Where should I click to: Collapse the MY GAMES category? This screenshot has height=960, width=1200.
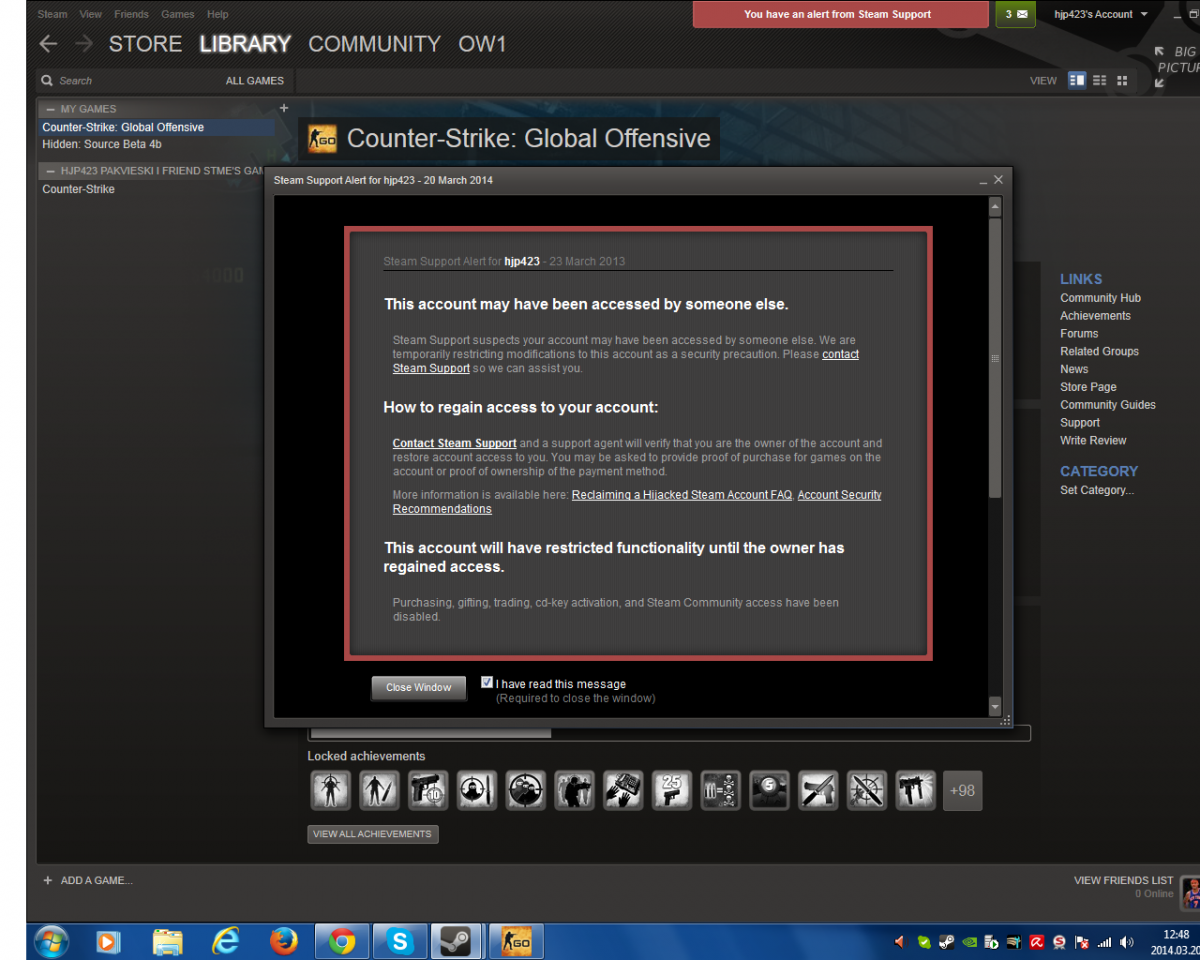pyautogui.click(x=50, y=109)
